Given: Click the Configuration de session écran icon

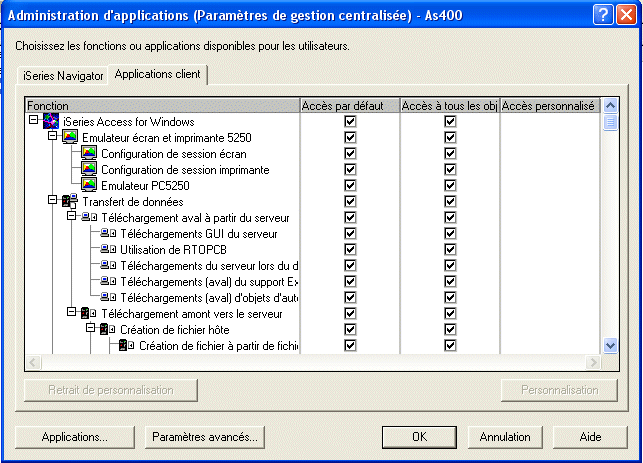Looking at the screenshot, I should (89, 153).
